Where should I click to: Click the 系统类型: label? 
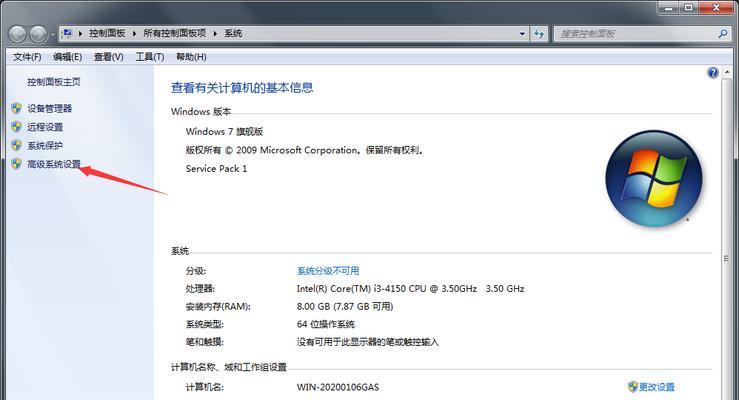[x=205, y=324]
